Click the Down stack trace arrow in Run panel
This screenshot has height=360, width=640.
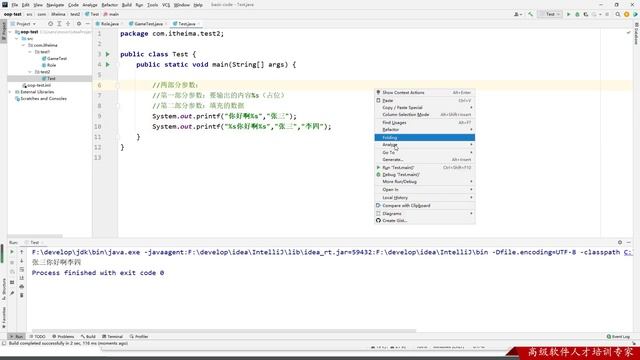[x=22, y=261]
